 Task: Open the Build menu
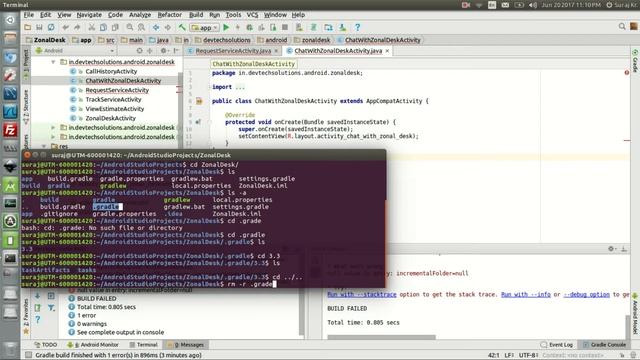coord(196,15)
